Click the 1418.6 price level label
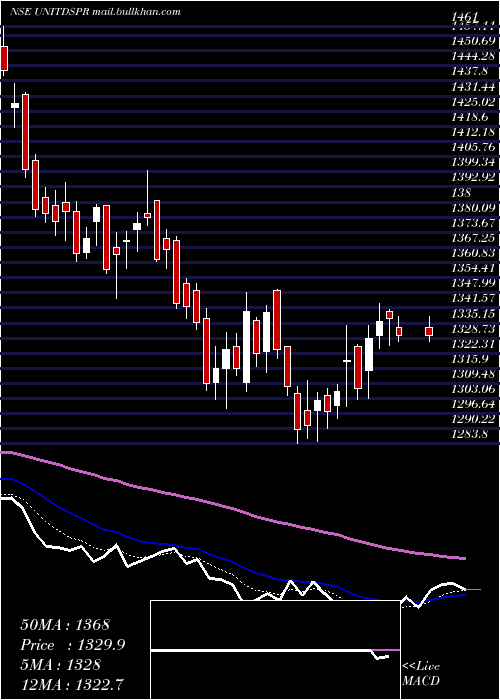The width and height of the screenshot is (500, 700). [470, 117]
